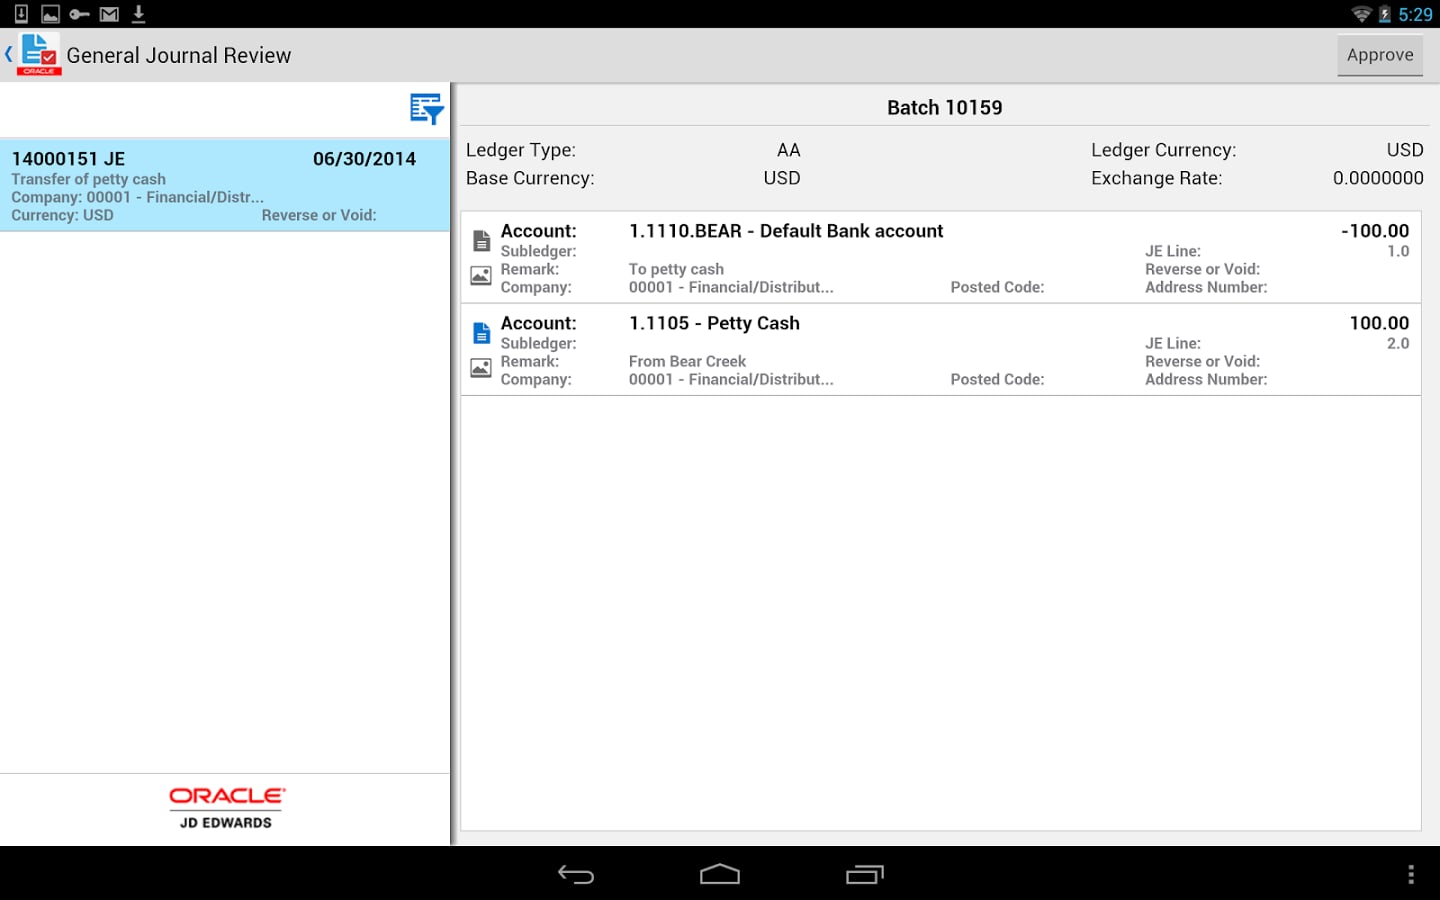This screenshot has height=900, width=1440.
Task: Tap the Android back navigation button
Action: point(576,875)
